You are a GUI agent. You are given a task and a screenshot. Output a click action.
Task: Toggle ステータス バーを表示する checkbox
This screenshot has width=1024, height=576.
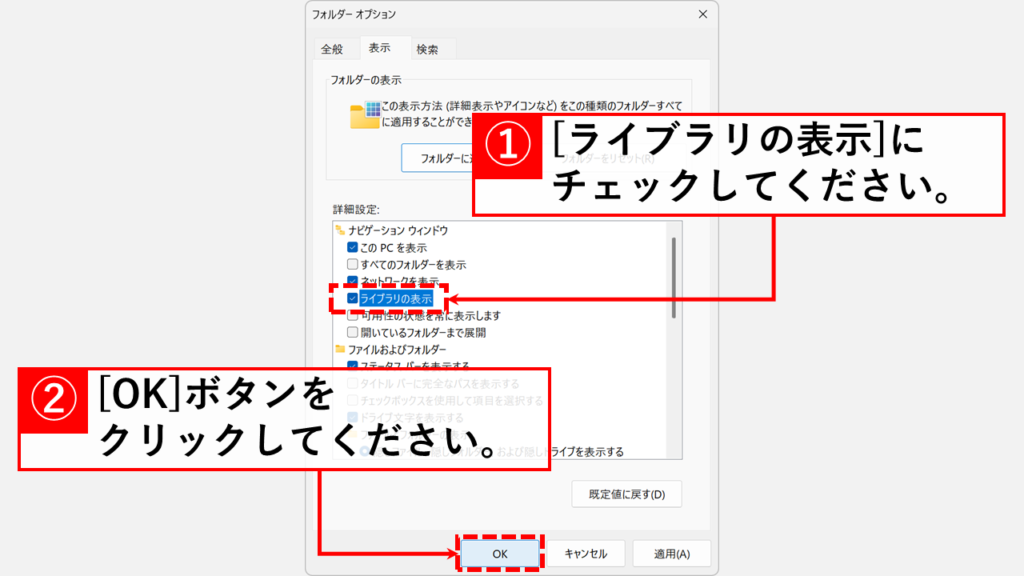tap(353, 366)
